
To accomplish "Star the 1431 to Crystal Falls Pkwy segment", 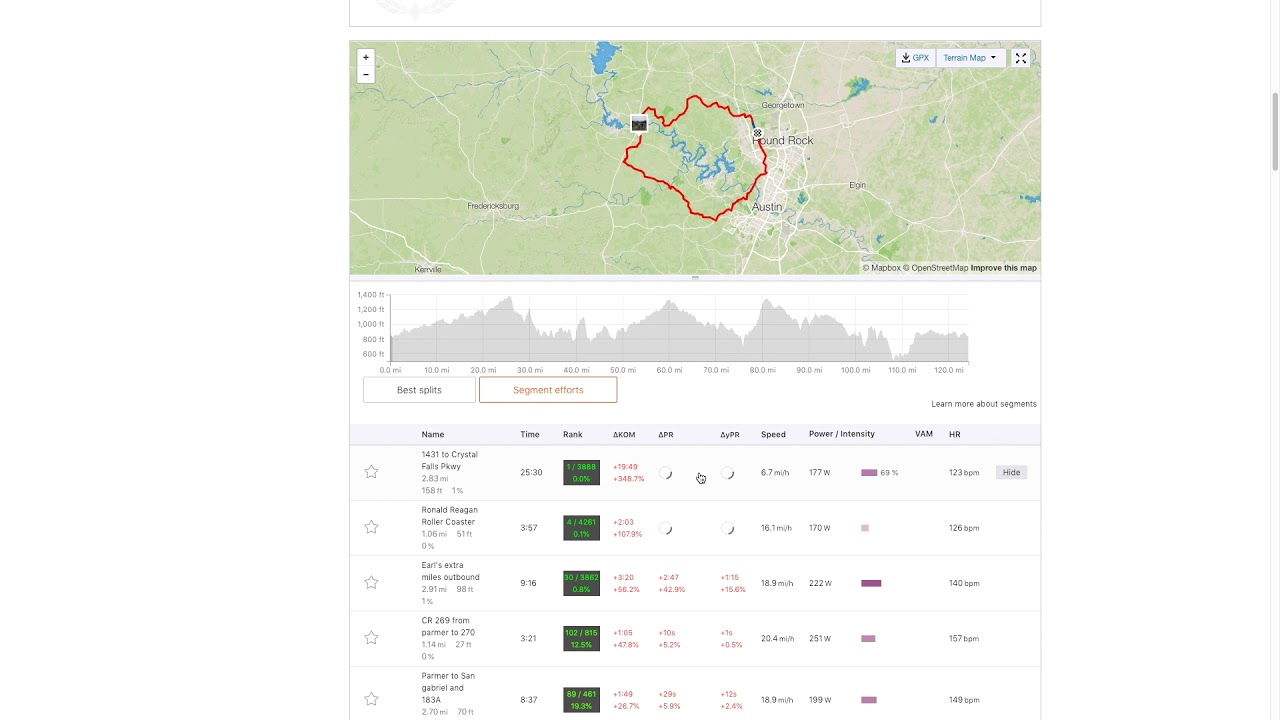I will point(371,472).
